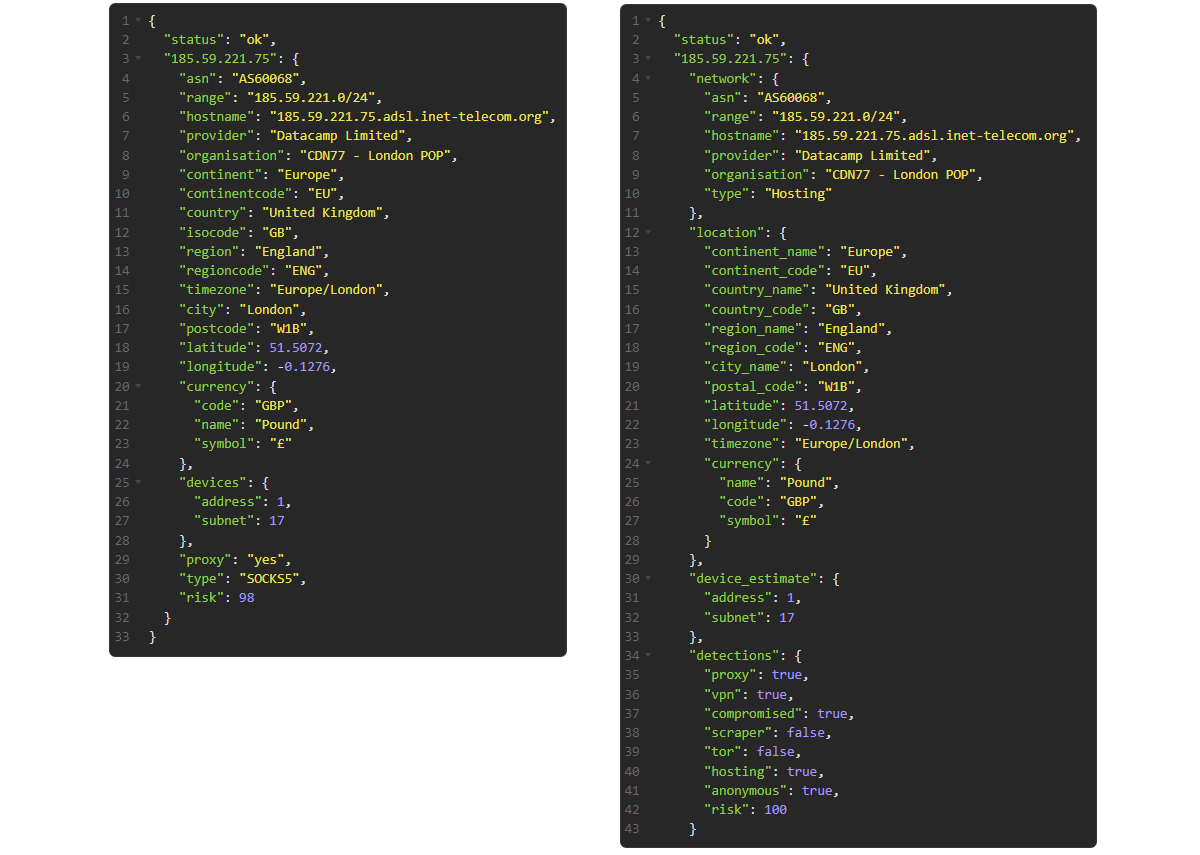This screenshot has height=855, width=1200.
Task: Collapse the "185.59.221.75" fold arrow in left panel
Action: (138, 59)
